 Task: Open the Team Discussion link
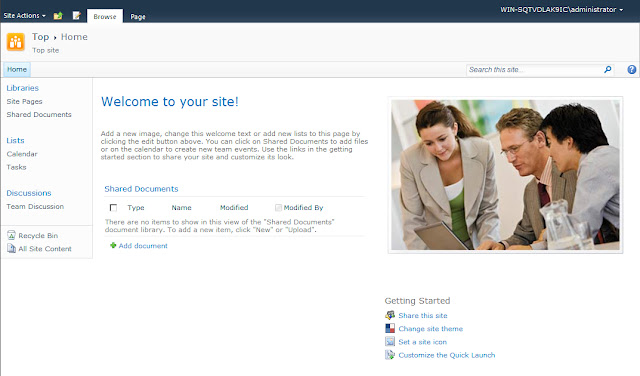pyautogui.click(x=35, y=206)
